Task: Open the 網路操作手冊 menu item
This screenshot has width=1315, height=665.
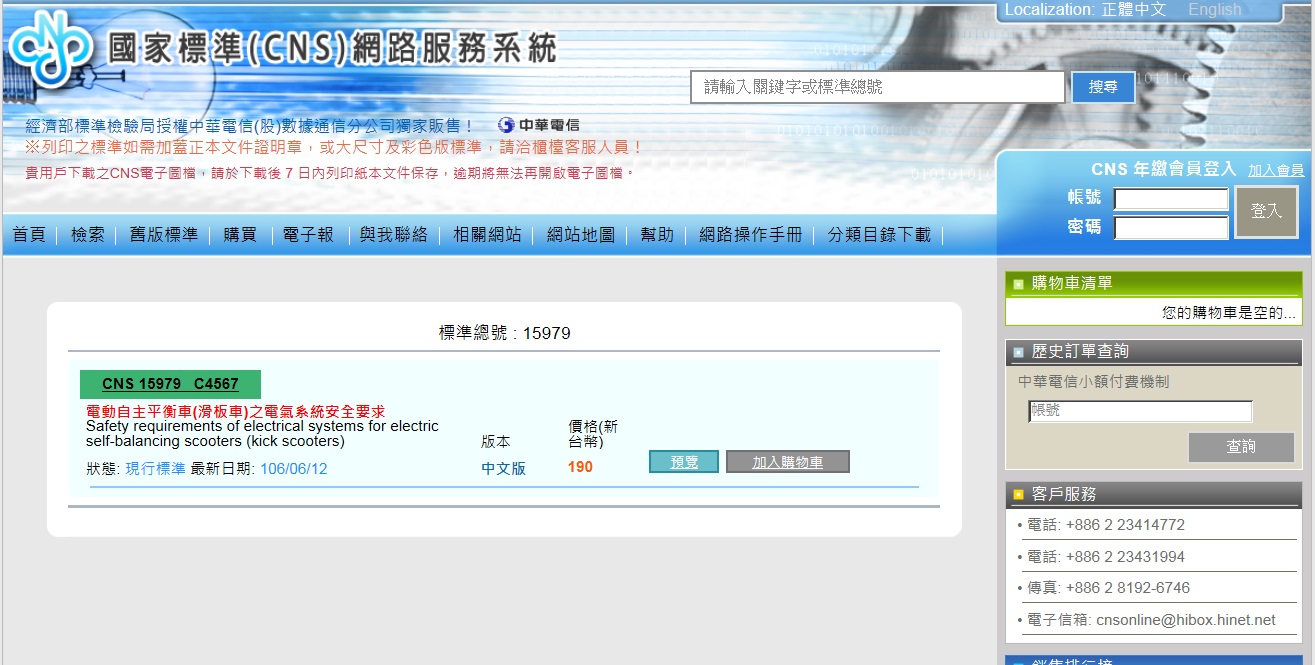Action: pyautogui.click(x=751, y=236)
